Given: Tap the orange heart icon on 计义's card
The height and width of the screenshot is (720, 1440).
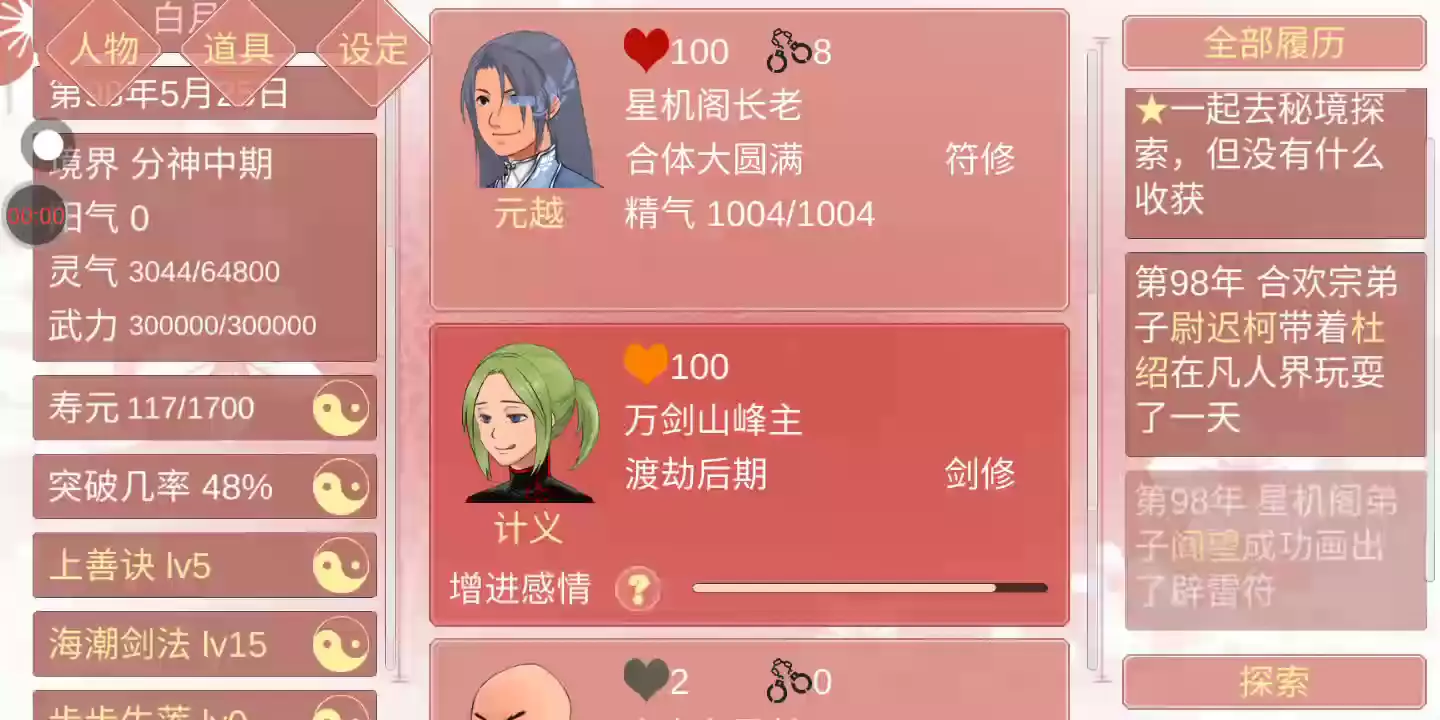Looking at the screenshot, I should 646,365.
